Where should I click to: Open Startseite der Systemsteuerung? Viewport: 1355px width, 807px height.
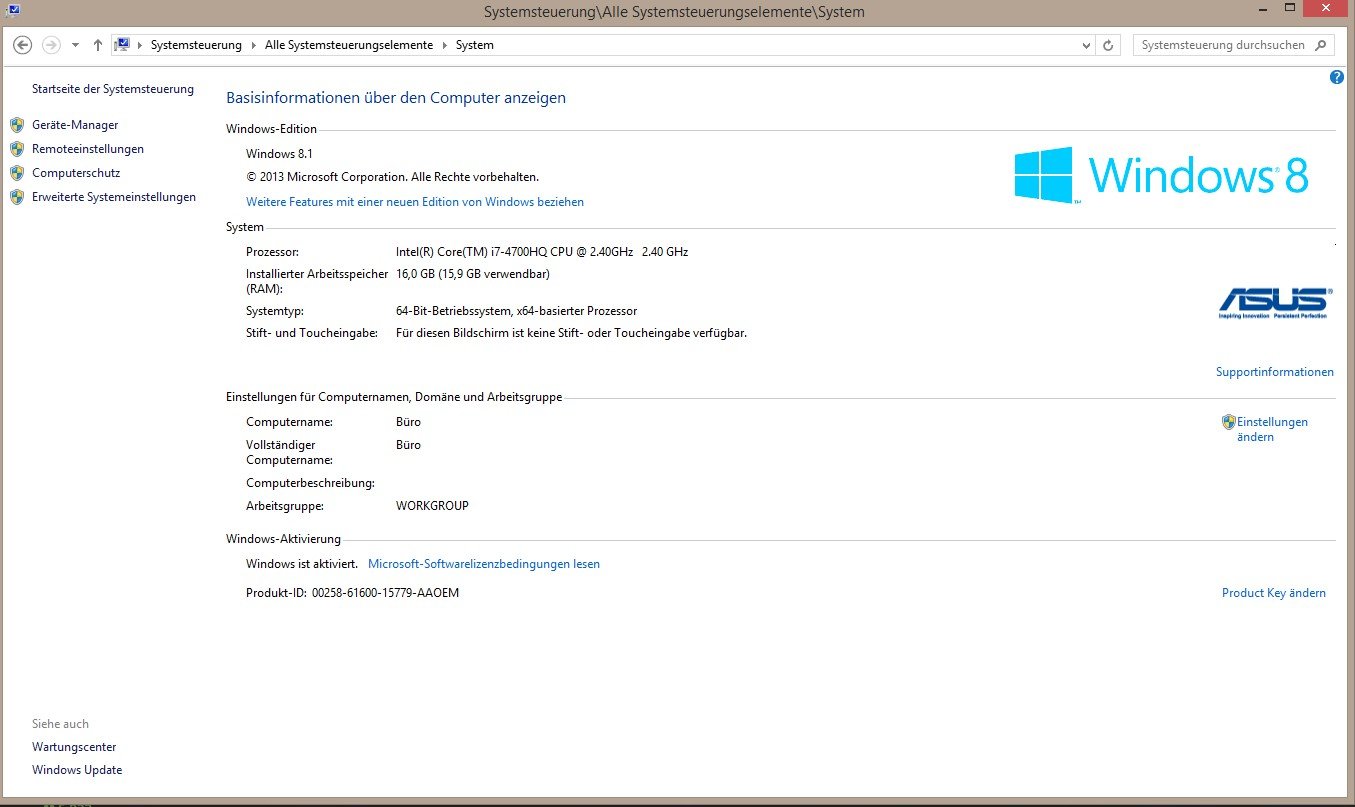pyautogui.click(x=113, y=89)
